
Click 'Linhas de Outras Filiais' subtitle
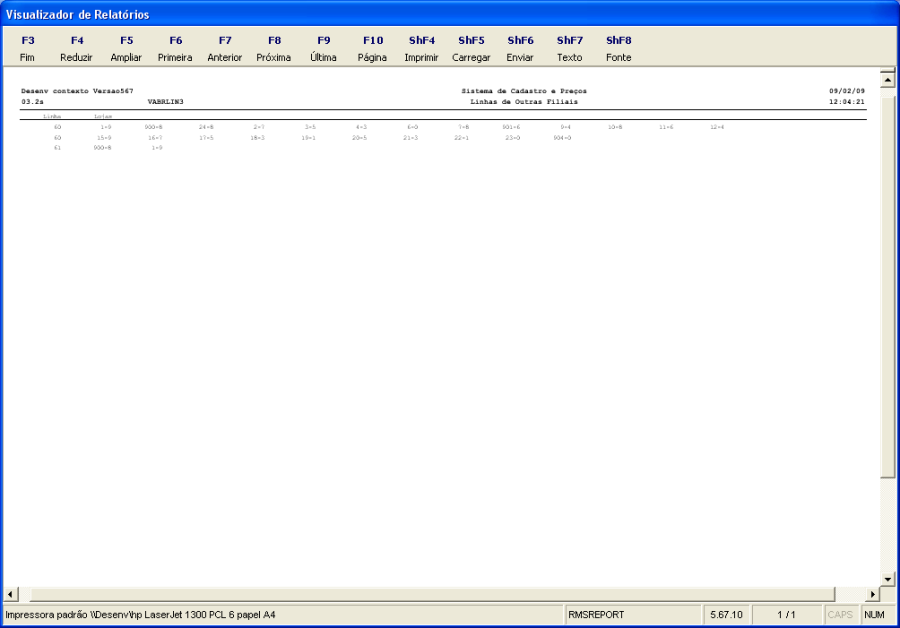[524, 102]
